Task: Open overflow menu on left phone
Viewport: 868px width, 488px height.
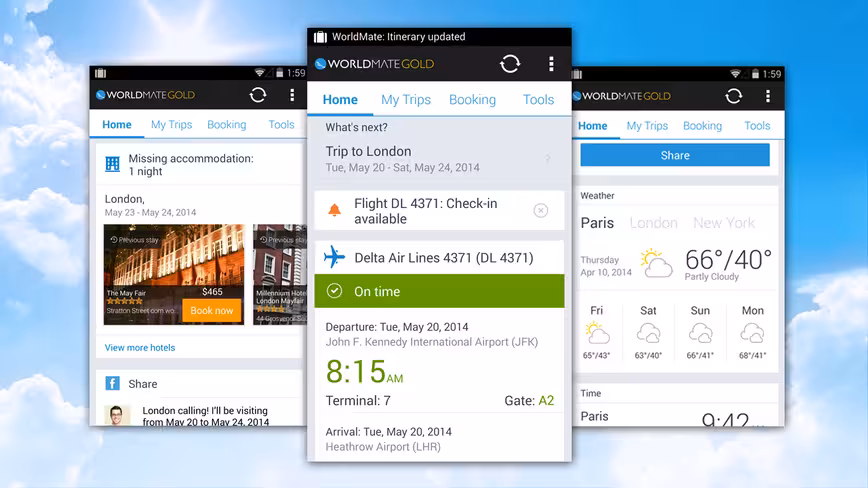Action: tap(292, 95)
